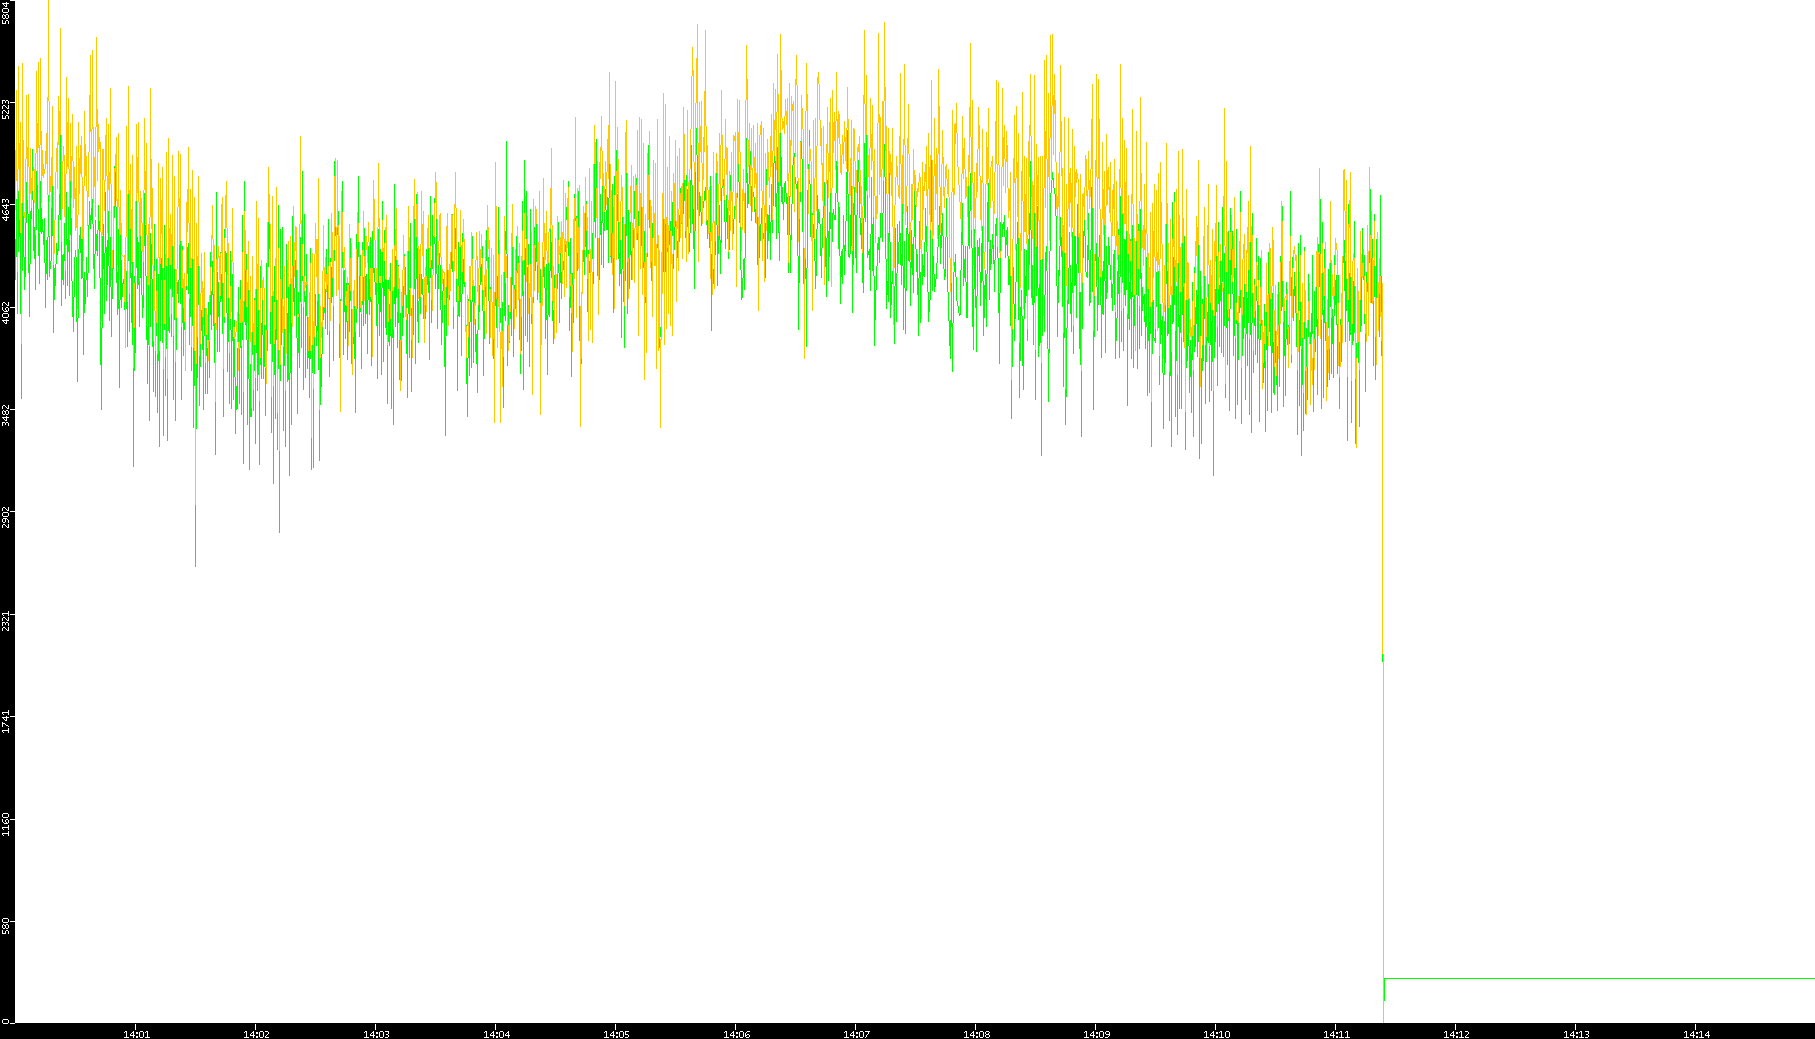Select the 5223 y-axis label
The height and width of the screenshot is (1039, 1815).
(x=6, y=108)
